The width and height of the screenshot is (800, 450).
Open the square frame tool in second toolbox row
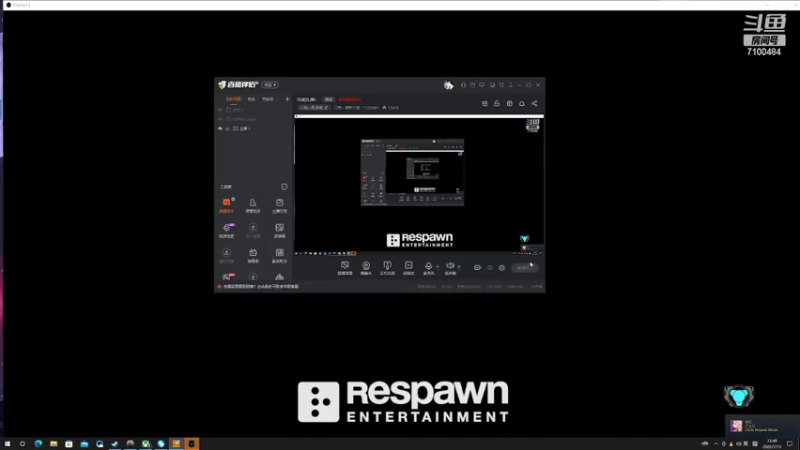click(279, 230)
